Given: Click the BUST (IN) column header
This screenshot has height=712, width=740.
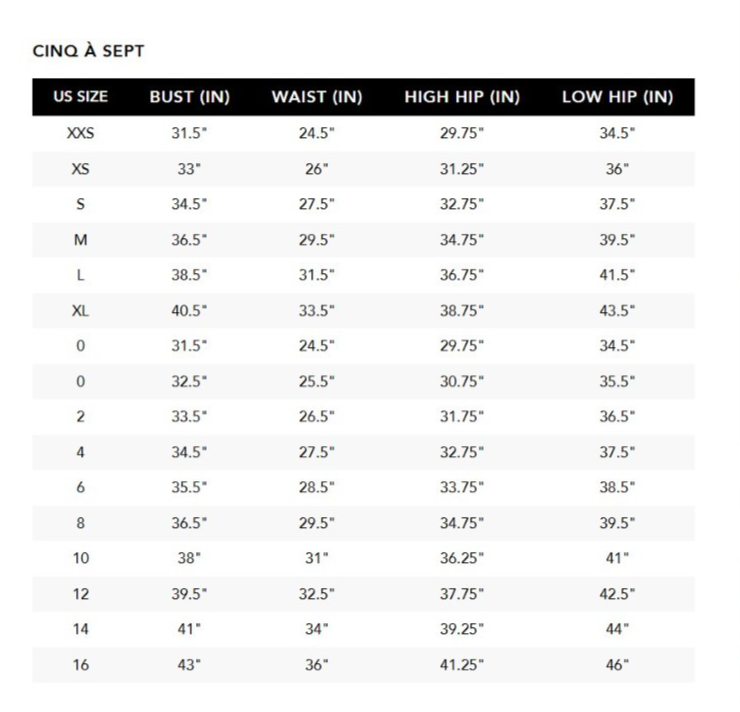Looking at the screenshot, I should (190, 98).
